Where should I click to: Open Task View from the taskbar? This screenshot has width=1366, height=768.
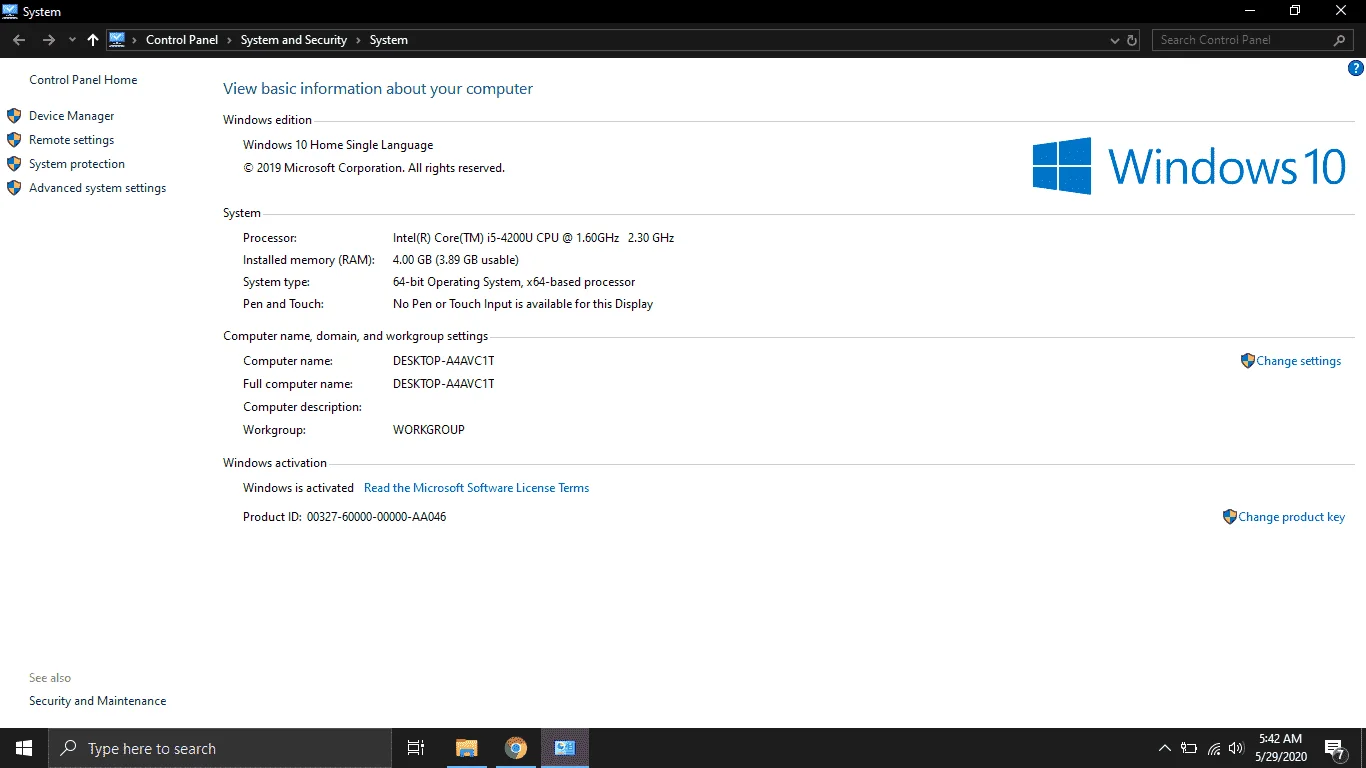point(416,748)
